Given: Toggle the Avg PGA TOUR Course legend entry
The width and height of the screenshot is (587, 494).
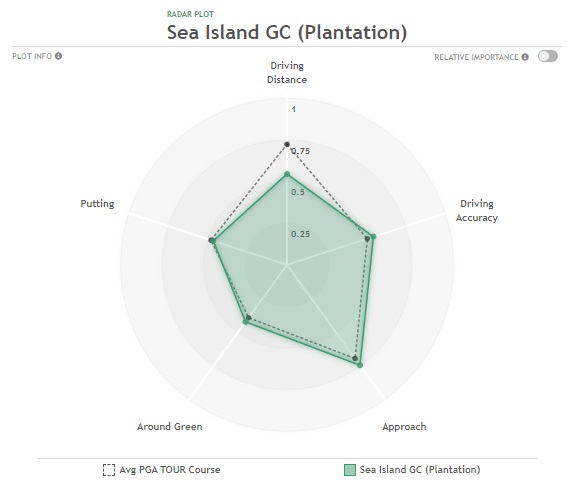Looking at the screenshot, I should point(161,470).
